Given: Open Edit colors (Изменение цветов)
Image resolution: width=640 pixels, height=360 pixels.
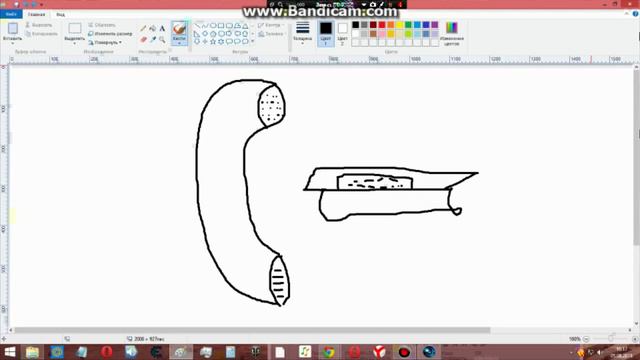Looking at the screenshot, I should (x=452, y=33).
